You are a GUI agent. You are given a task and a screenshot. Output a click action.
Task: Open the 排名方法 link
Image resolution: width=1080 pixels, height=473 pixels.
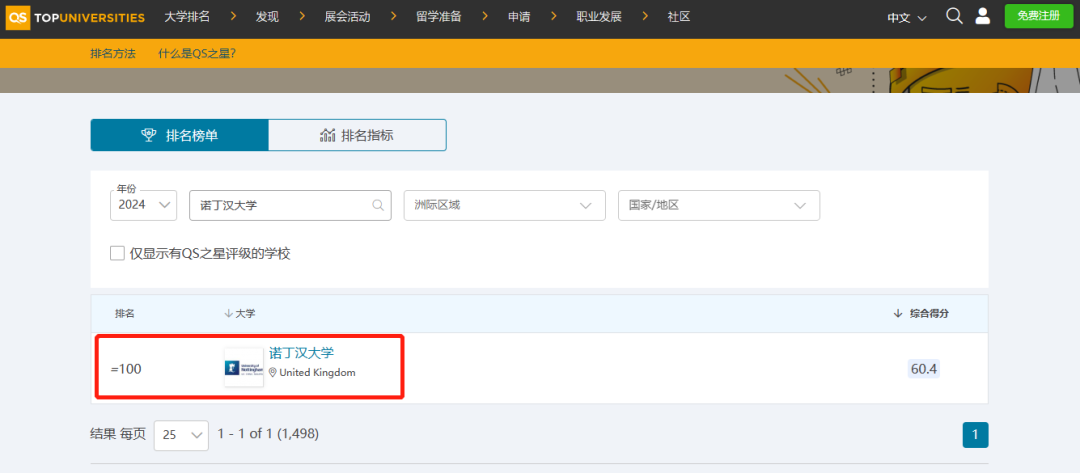(x=113, y=53)
